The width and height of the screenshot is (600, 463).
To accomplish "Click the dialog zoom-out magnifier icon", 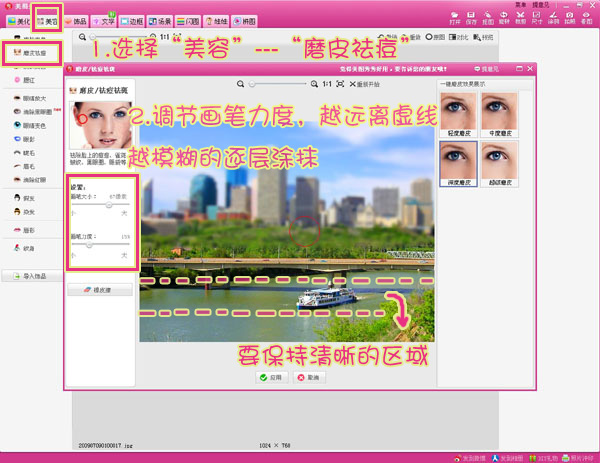I will (x=240, y=84).
